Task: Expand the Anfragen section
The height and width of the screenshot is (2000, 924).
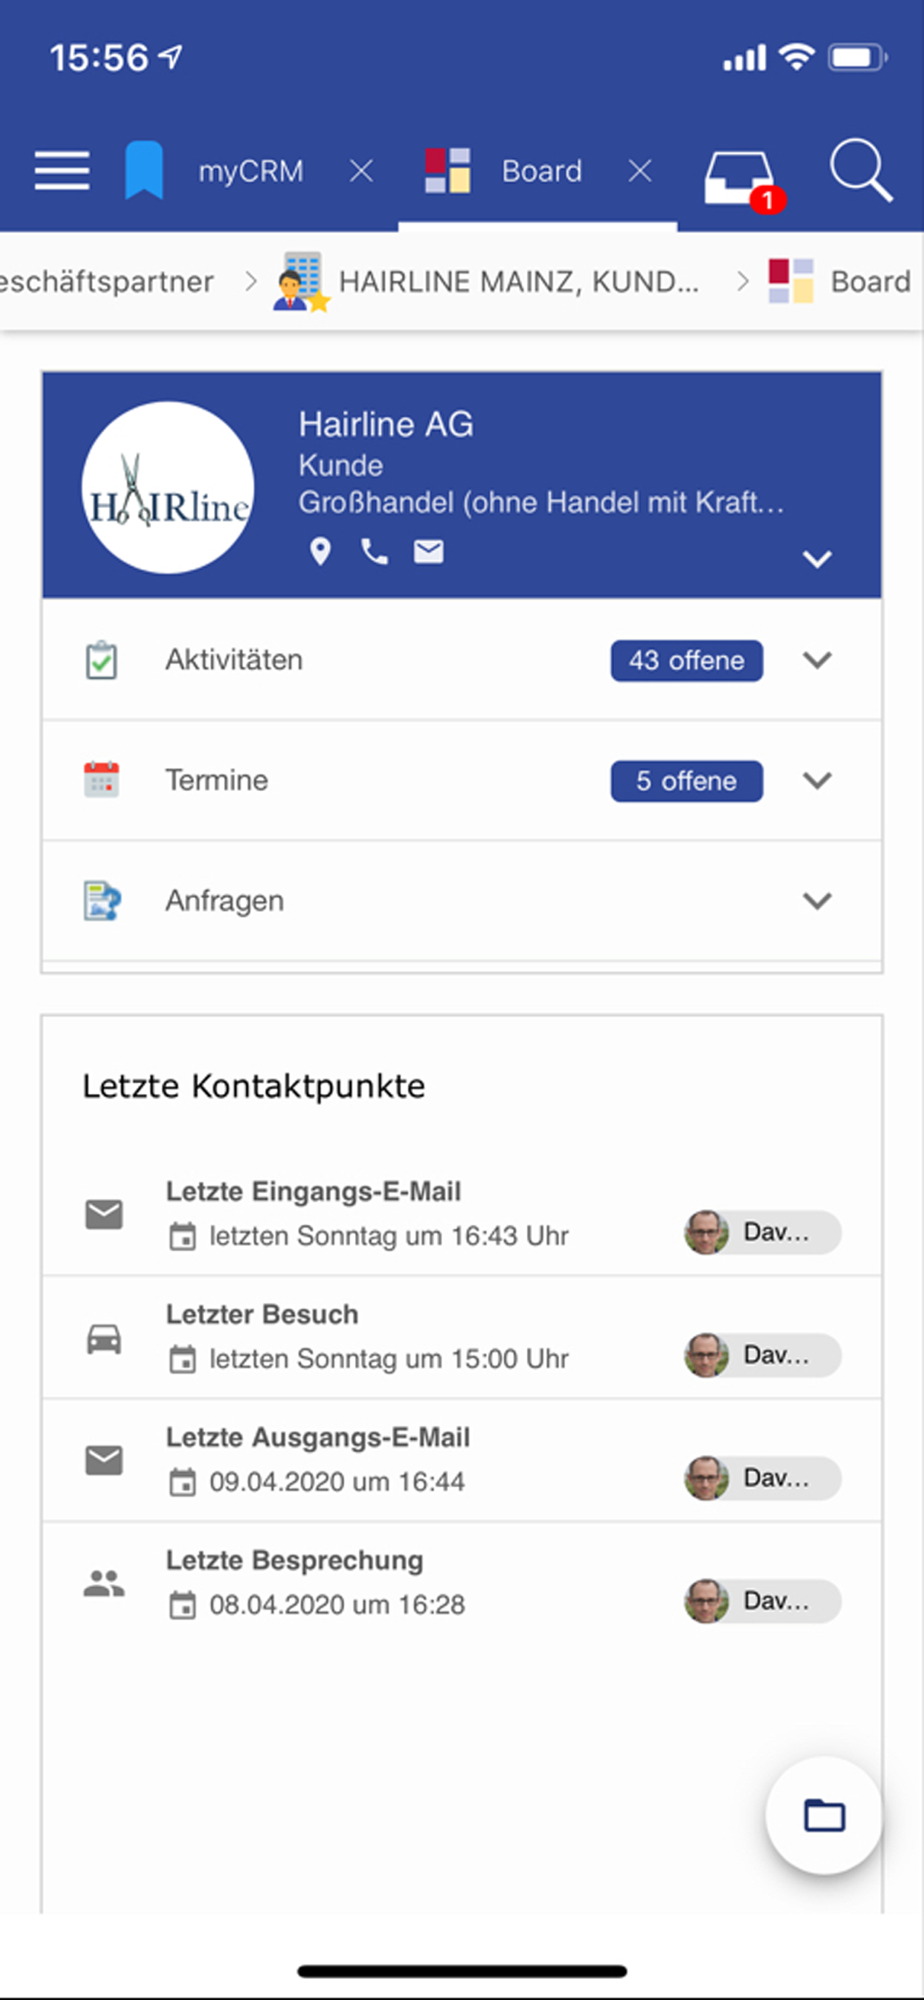Action: click(817, 901)
